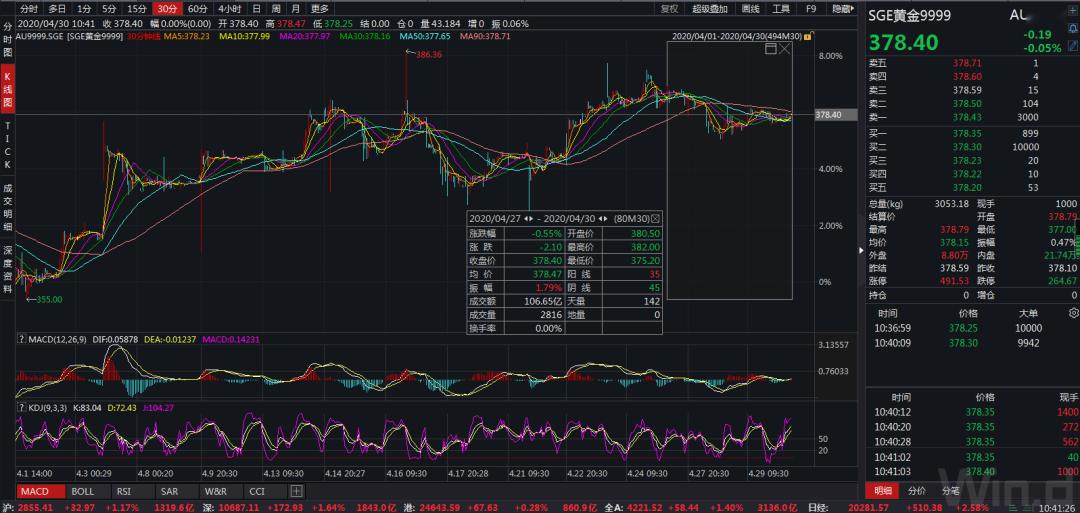Open the 分笔 tick-by-tick tab
The height and width of the screenshot is (513, 1080).
[x=951, y=491]
